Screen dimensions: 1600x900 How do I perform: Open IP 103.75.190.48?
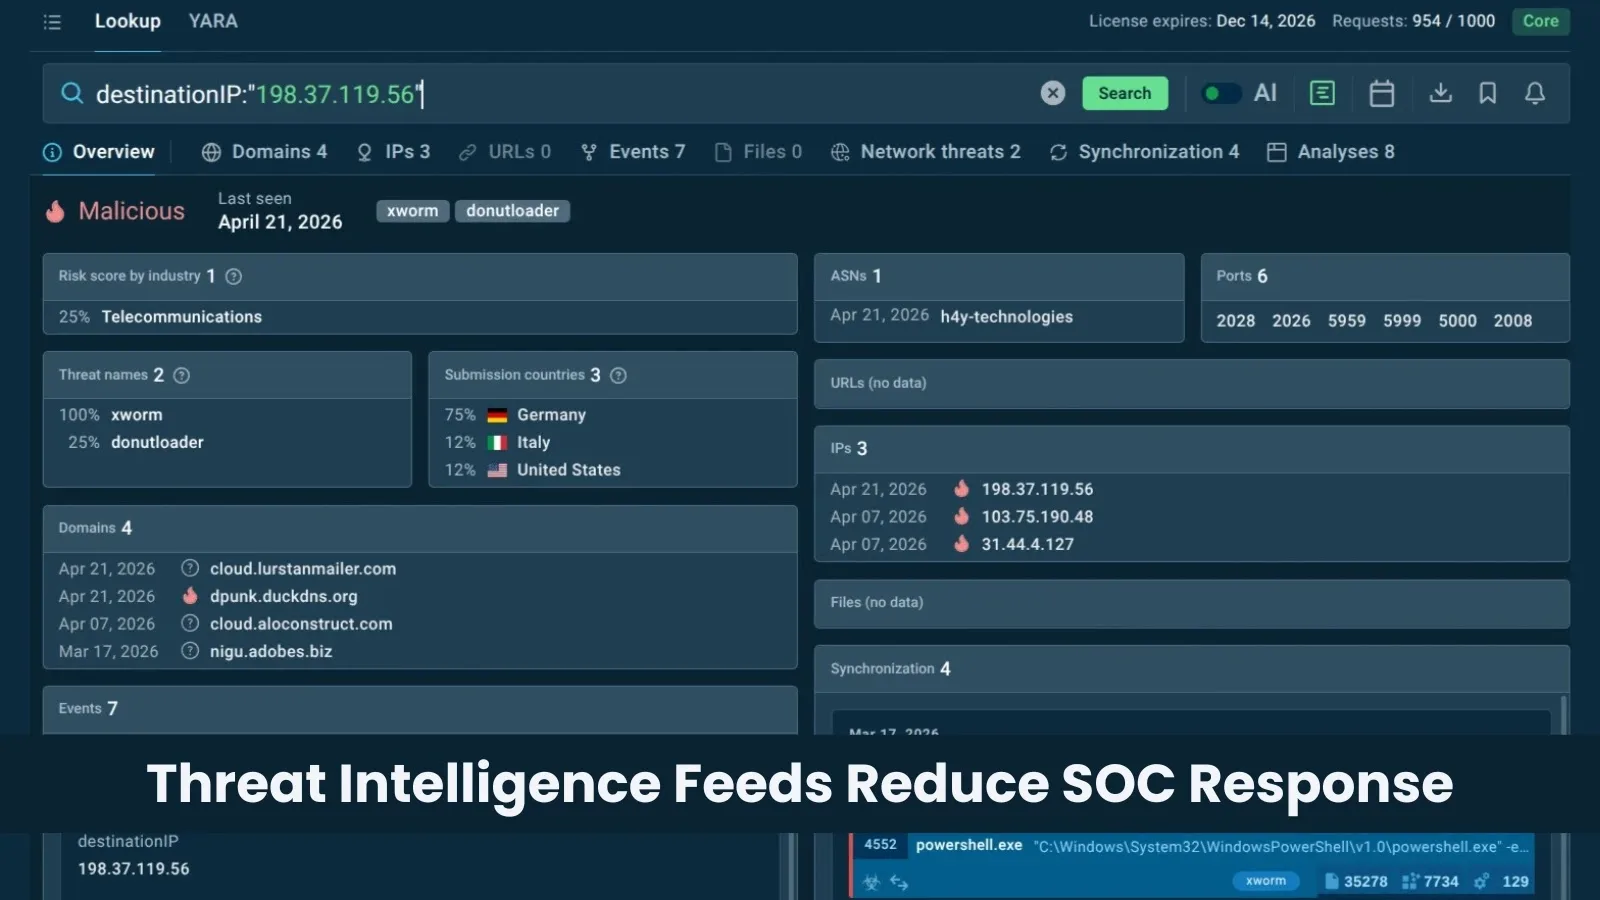click(1037, 517)
